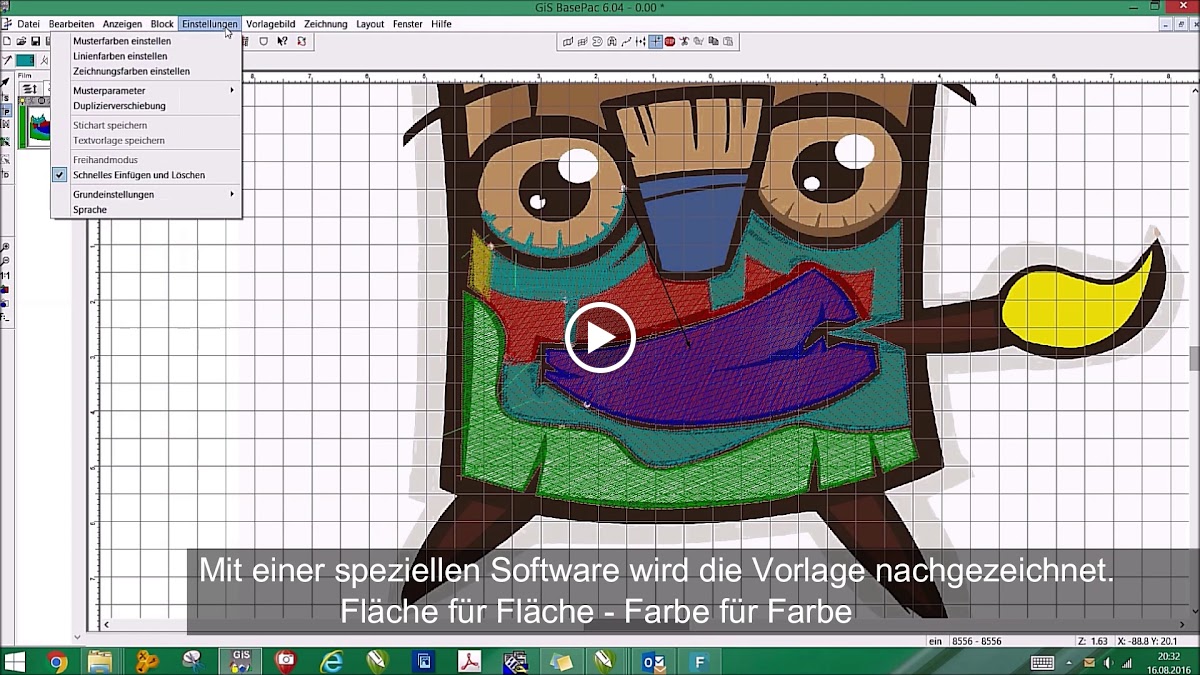The image size is (1200, 675).
Task: Choose Sprache menu entry
Action: [x=146, y=210]
